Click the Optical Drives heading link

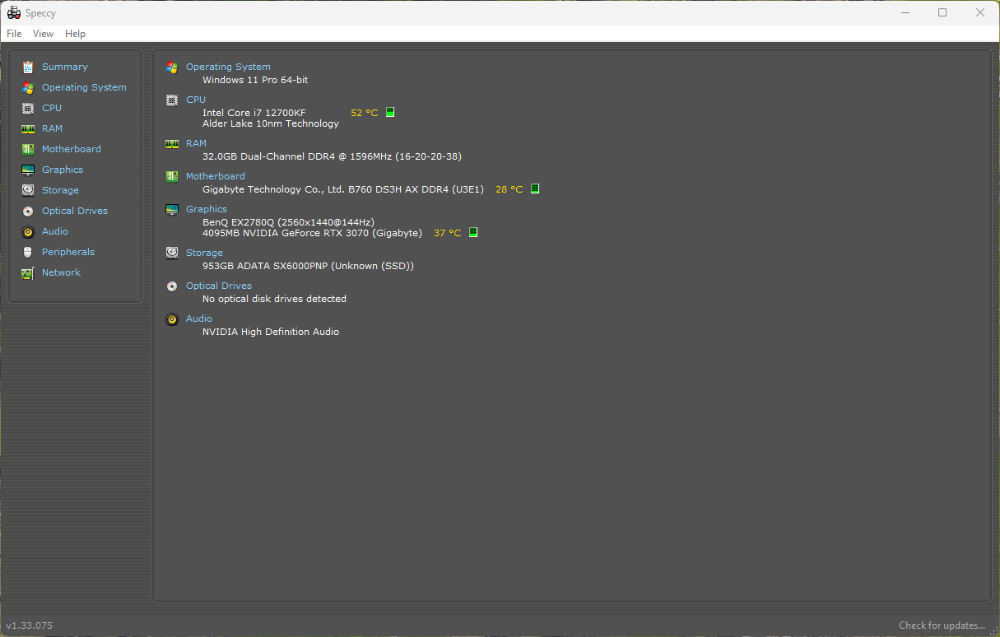(x=218, y=286)
